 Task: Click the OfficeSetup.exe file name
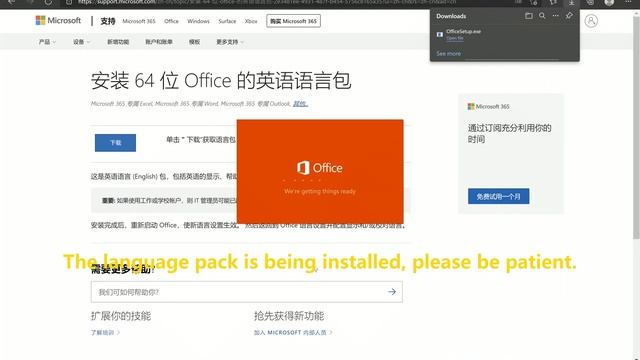(463, 31)
